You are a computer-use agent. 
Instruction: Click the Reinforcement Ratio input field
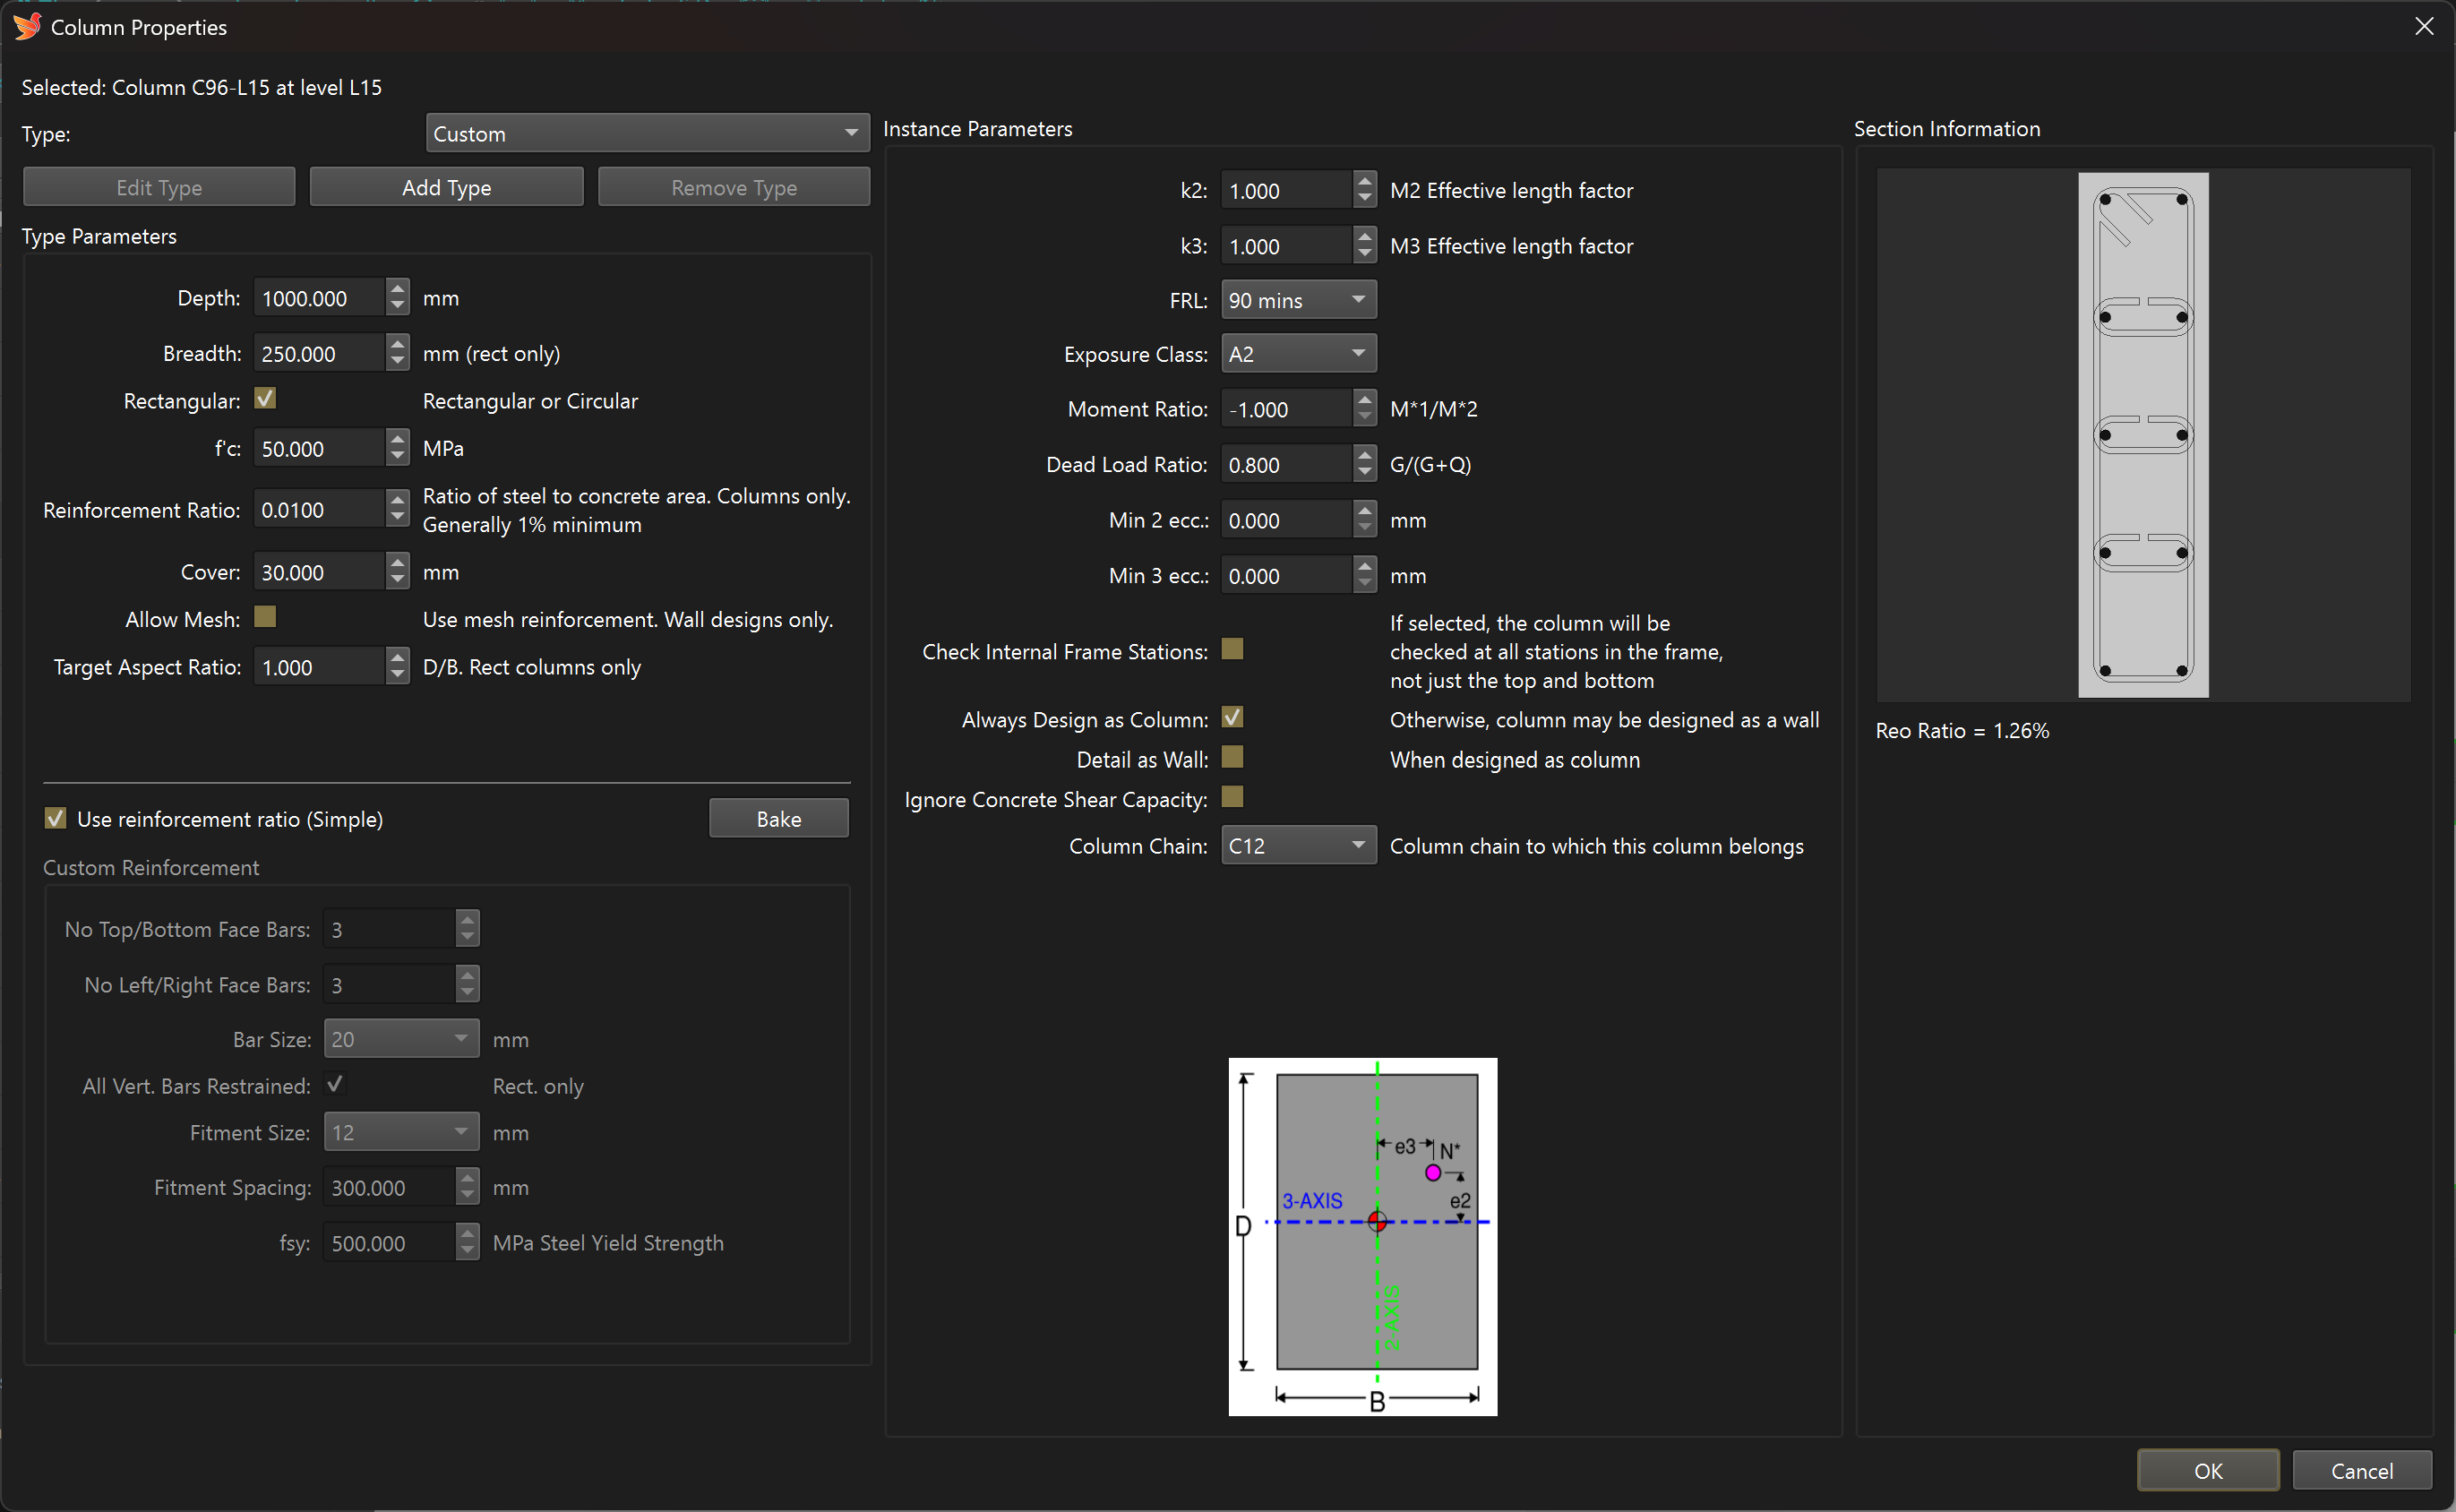318,510
